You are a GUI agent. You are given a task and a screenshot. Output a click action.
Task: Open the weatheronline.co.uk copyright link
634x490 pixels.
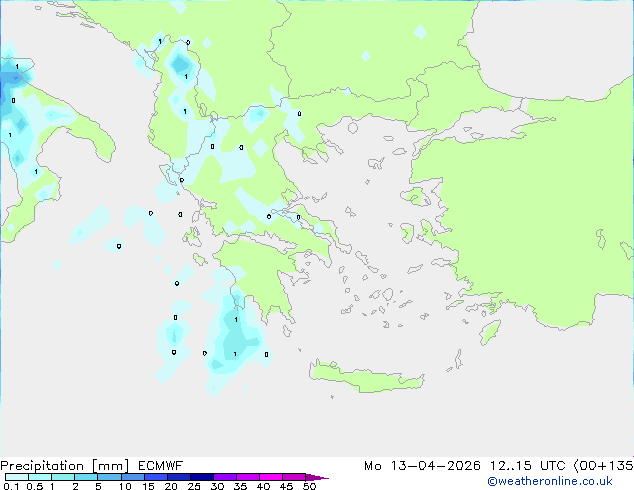550,481
